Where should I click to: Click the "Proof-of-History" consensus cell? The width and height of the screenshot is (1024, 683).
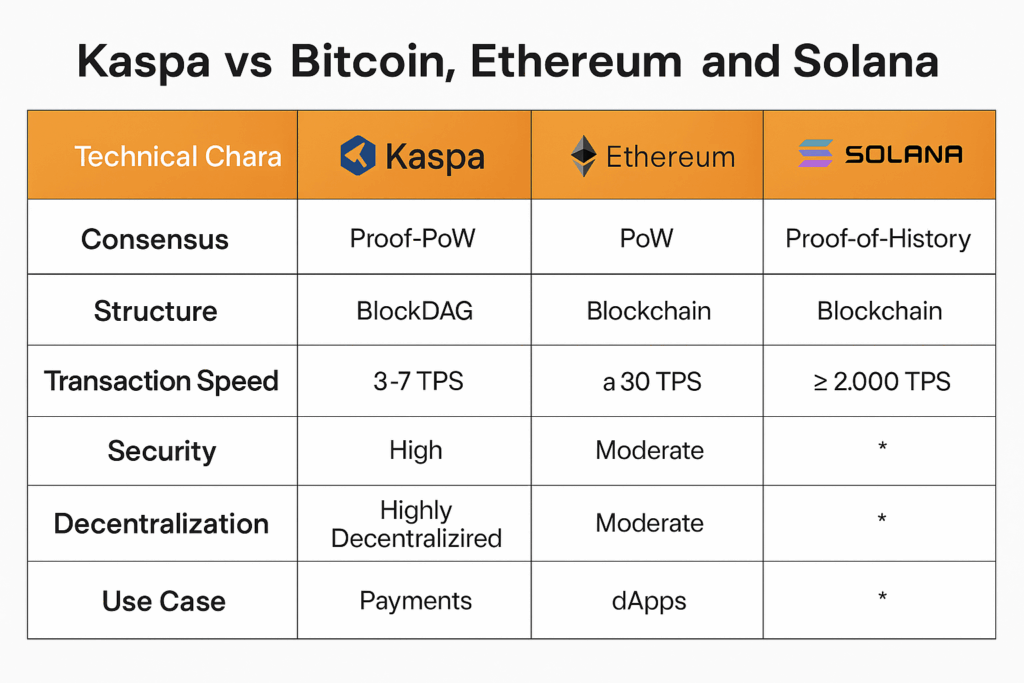[878, 239]
